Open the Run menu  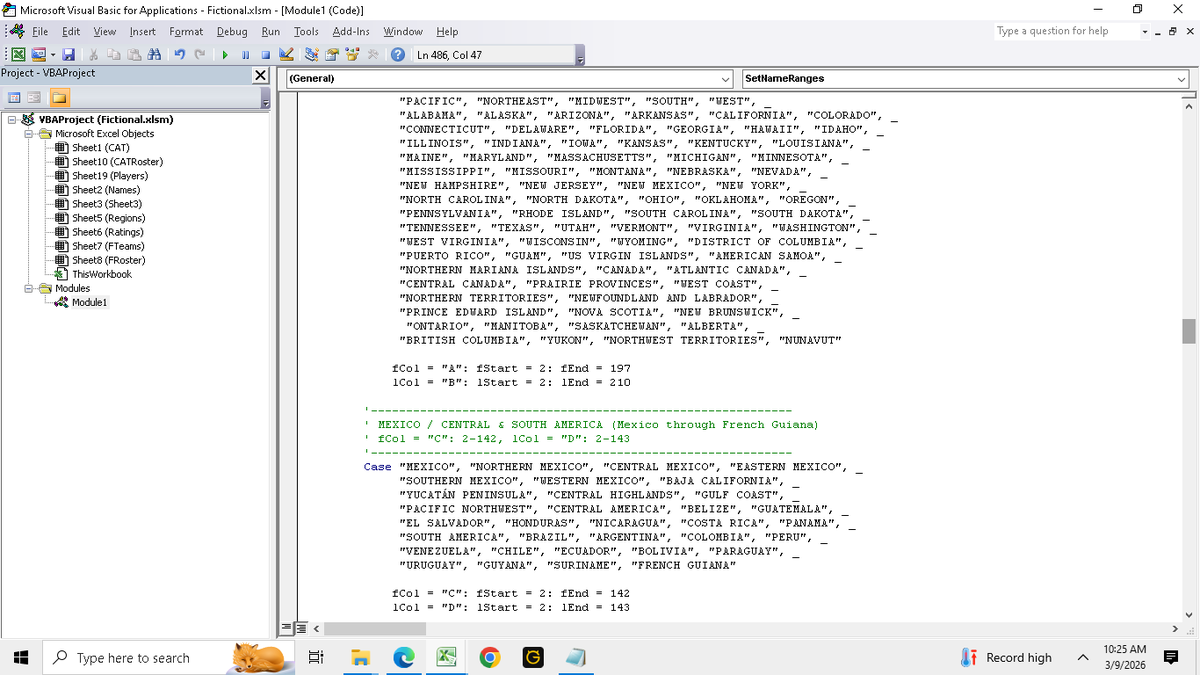pyautogui.click(x=270, y=32)
